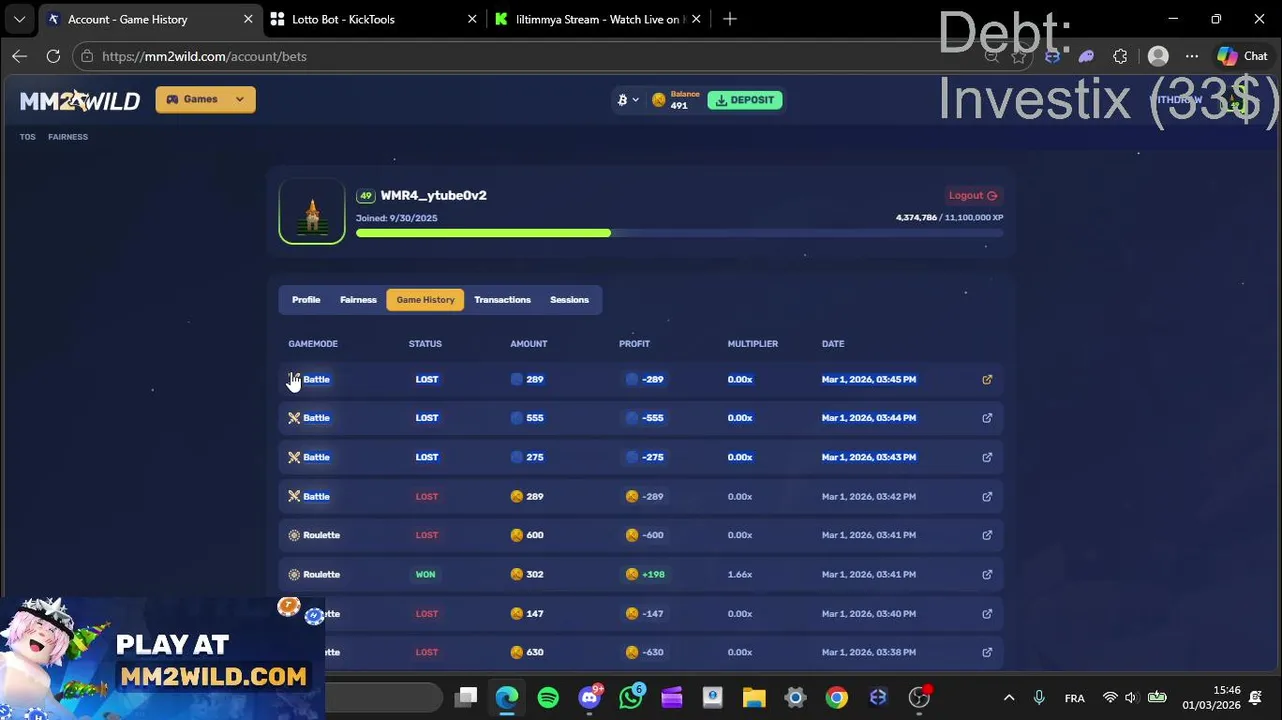Open new browser tab with plus

click(x=730, y=19)
